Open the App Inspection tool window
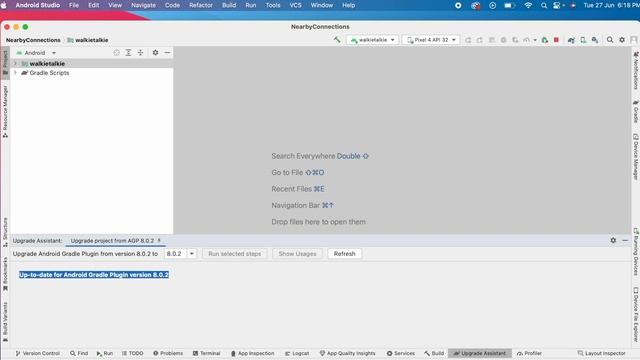Viewport: 640px width, 360px height. click(252, 353)
